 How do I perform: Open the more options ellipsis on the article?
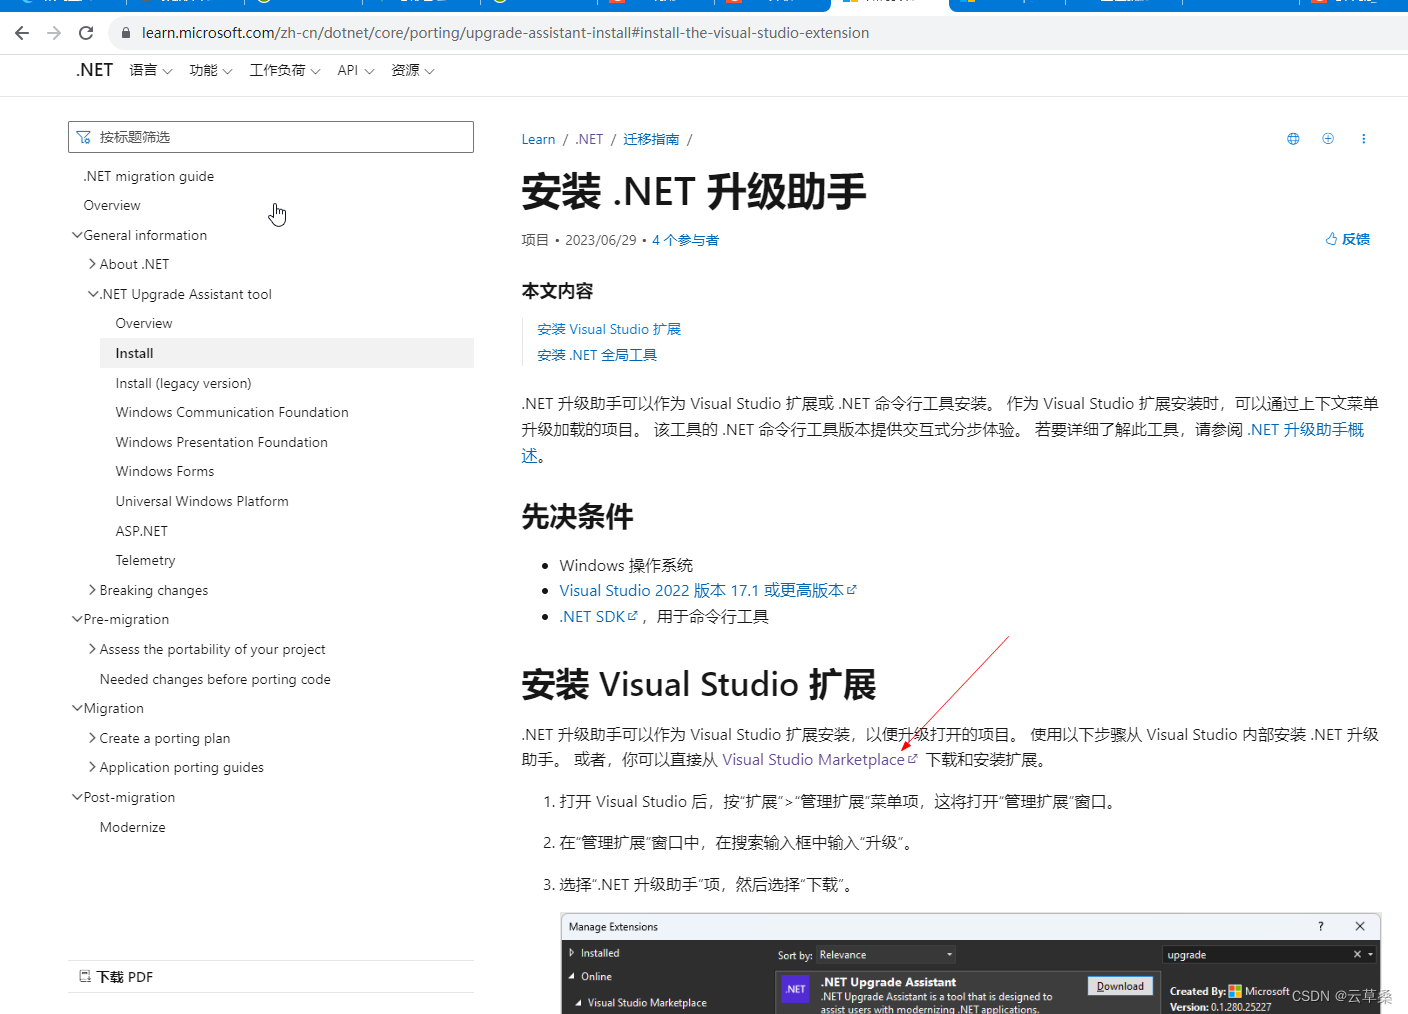[x=1363, y=138]
